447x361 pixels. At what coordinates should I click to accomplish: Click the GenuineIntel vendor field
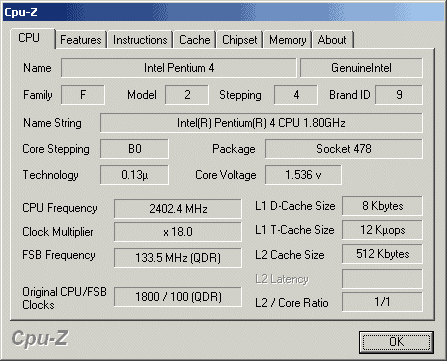[361, 68]
